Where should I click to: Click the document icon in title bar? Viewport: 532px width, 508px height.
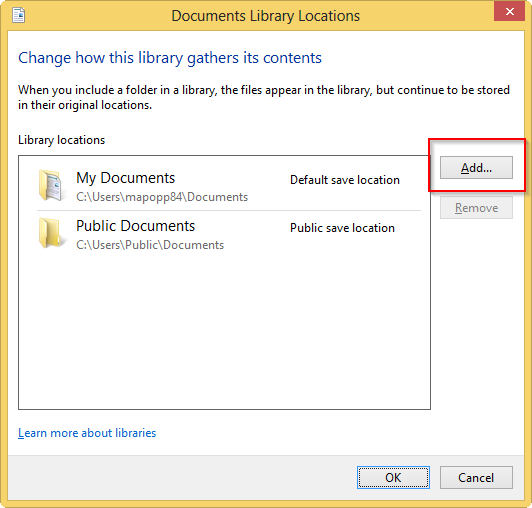[x=18, y=15]
